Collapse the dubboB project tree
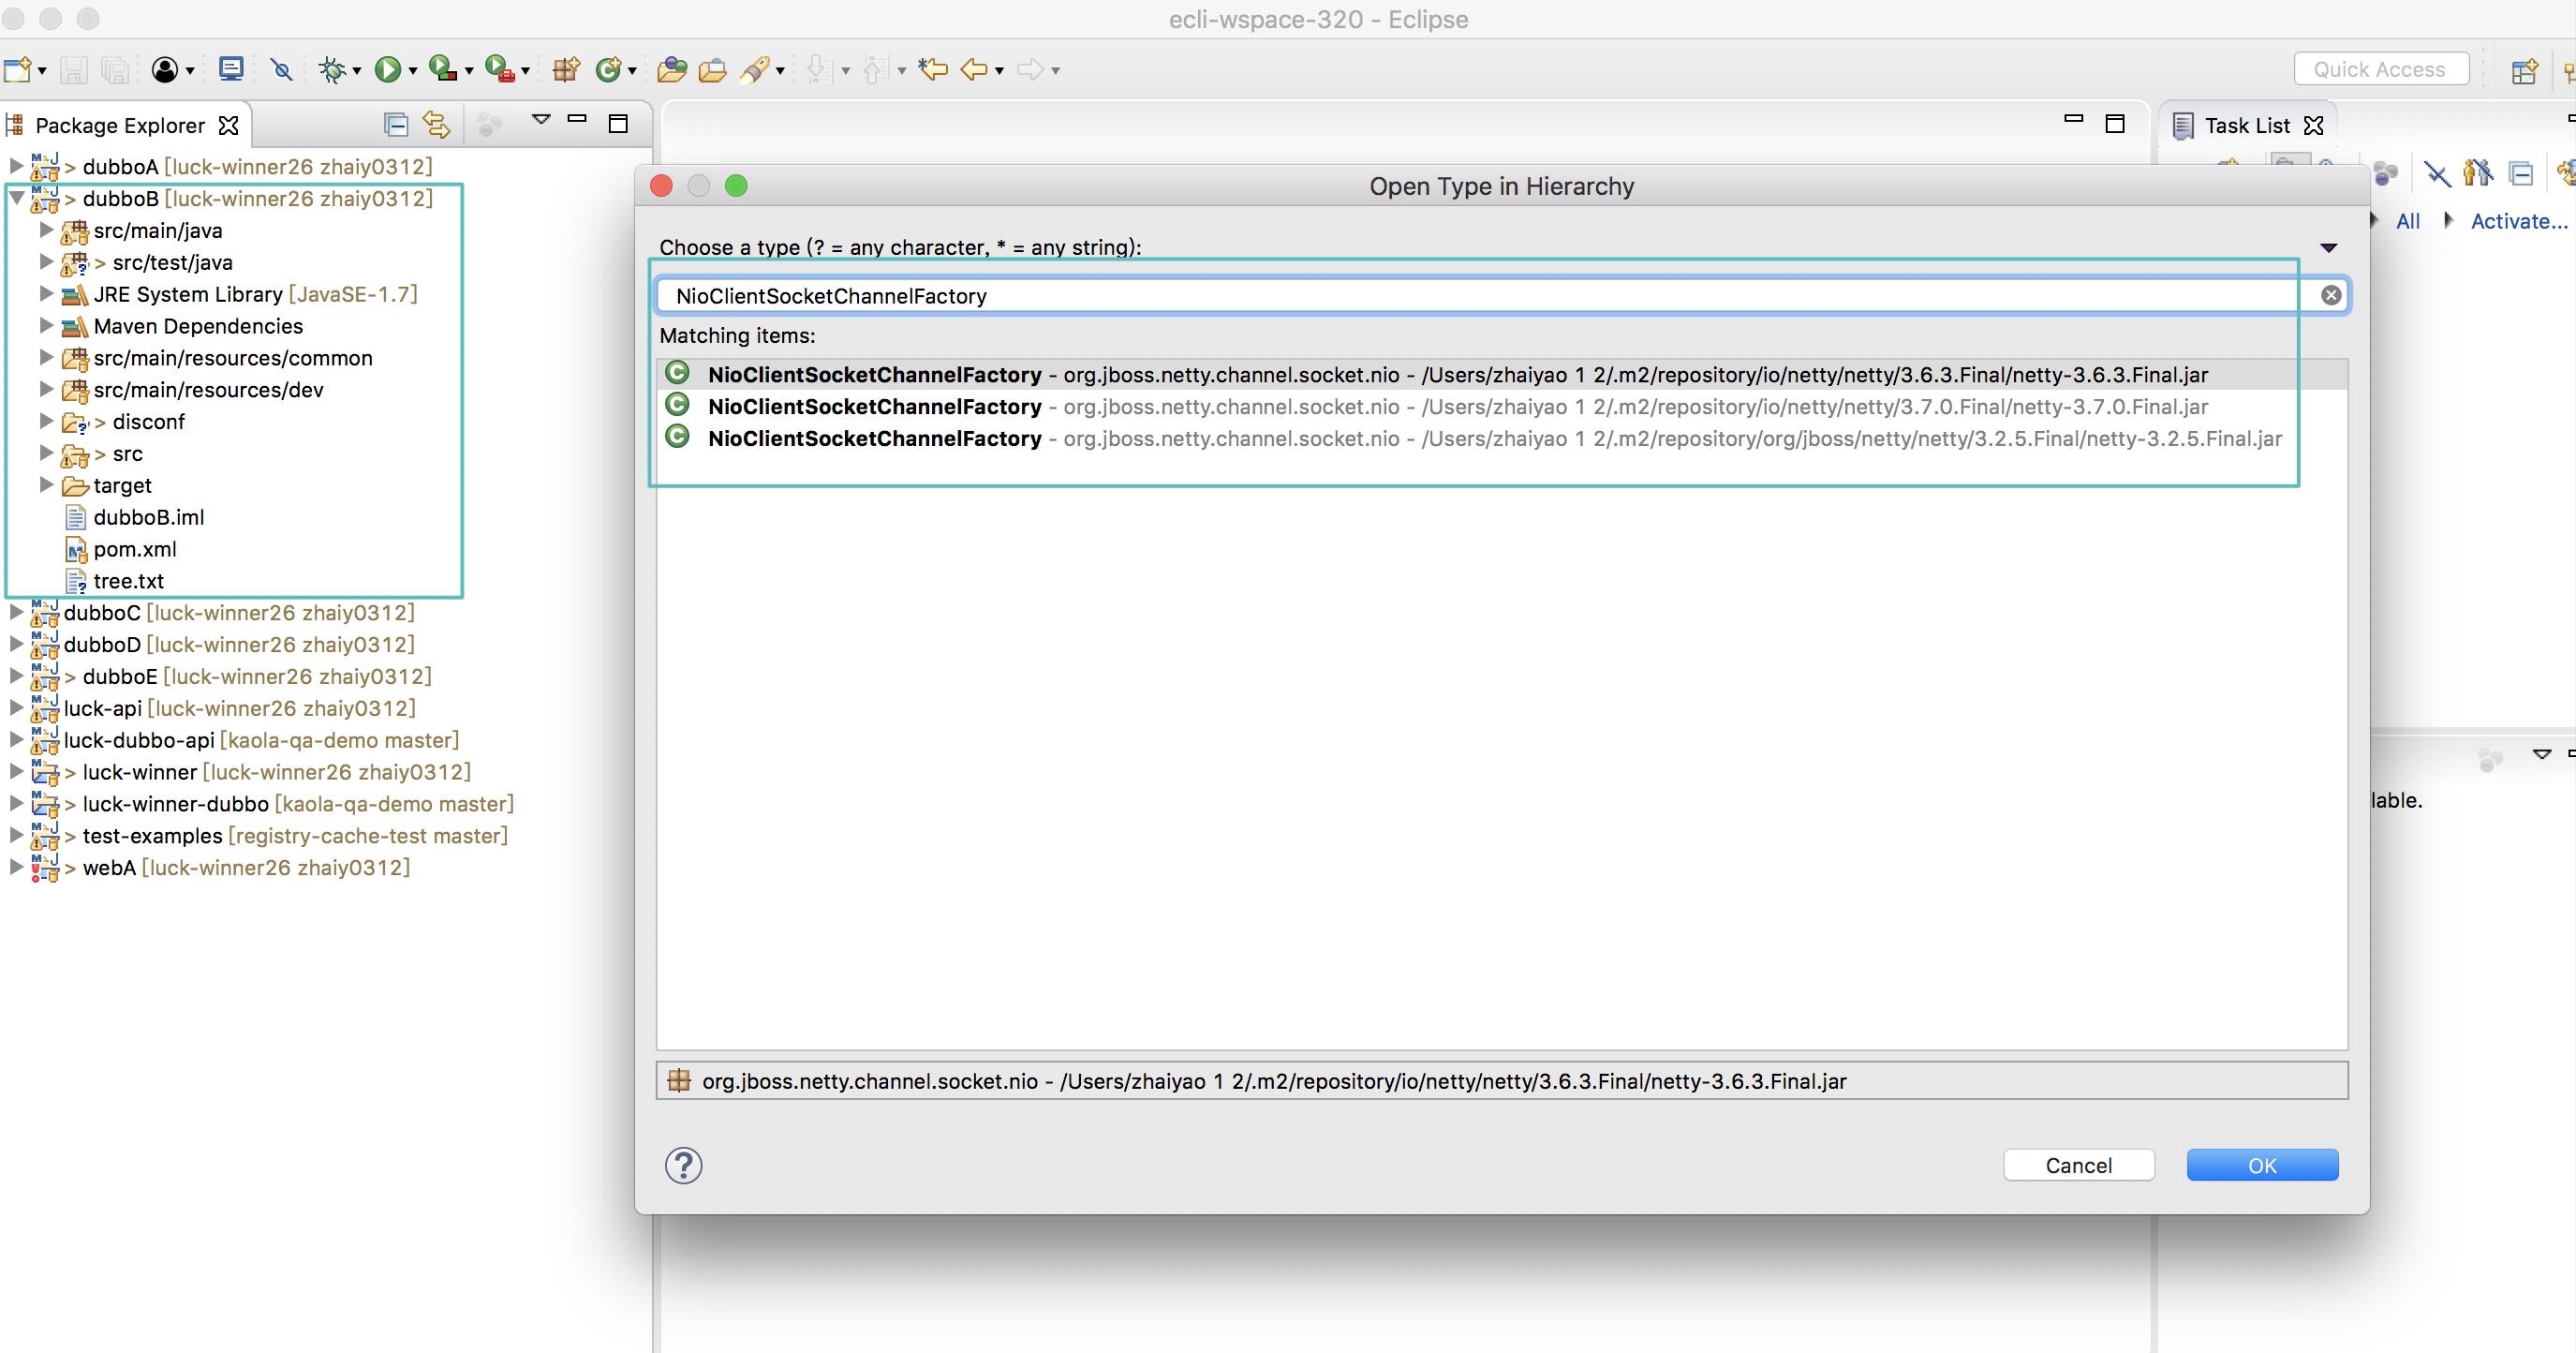The height and width of the screenshot is (1353, 2576). pos(16,198)
